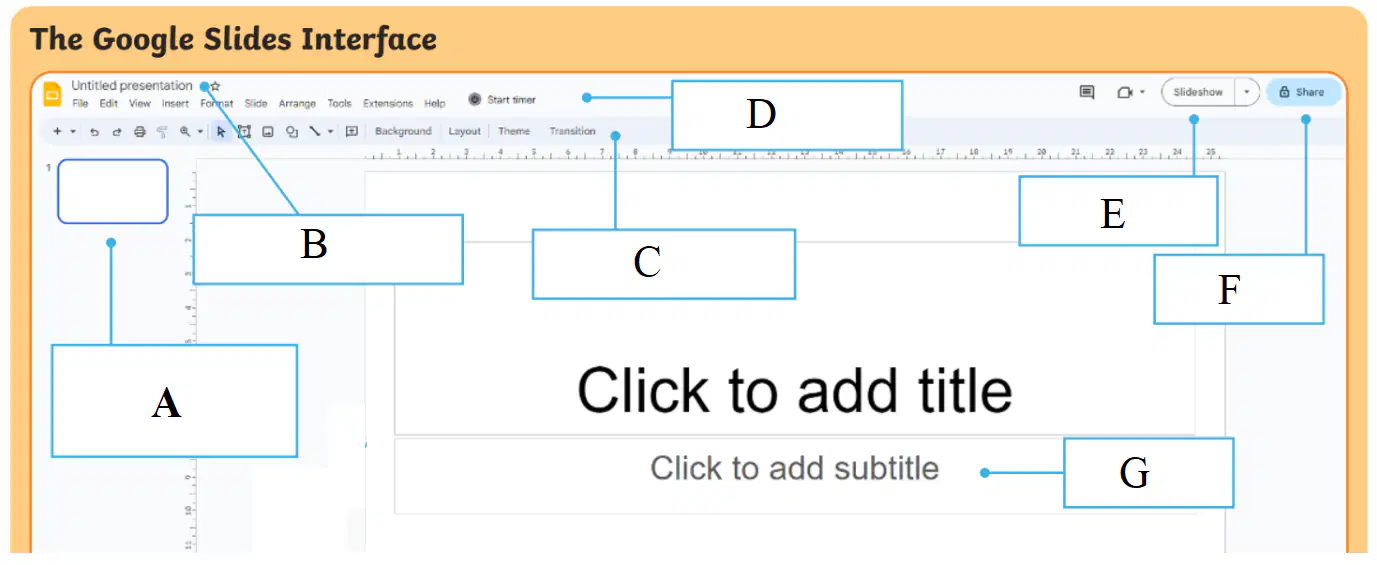Expand the new slide dropdown arrow

click(x=73, y=131)
